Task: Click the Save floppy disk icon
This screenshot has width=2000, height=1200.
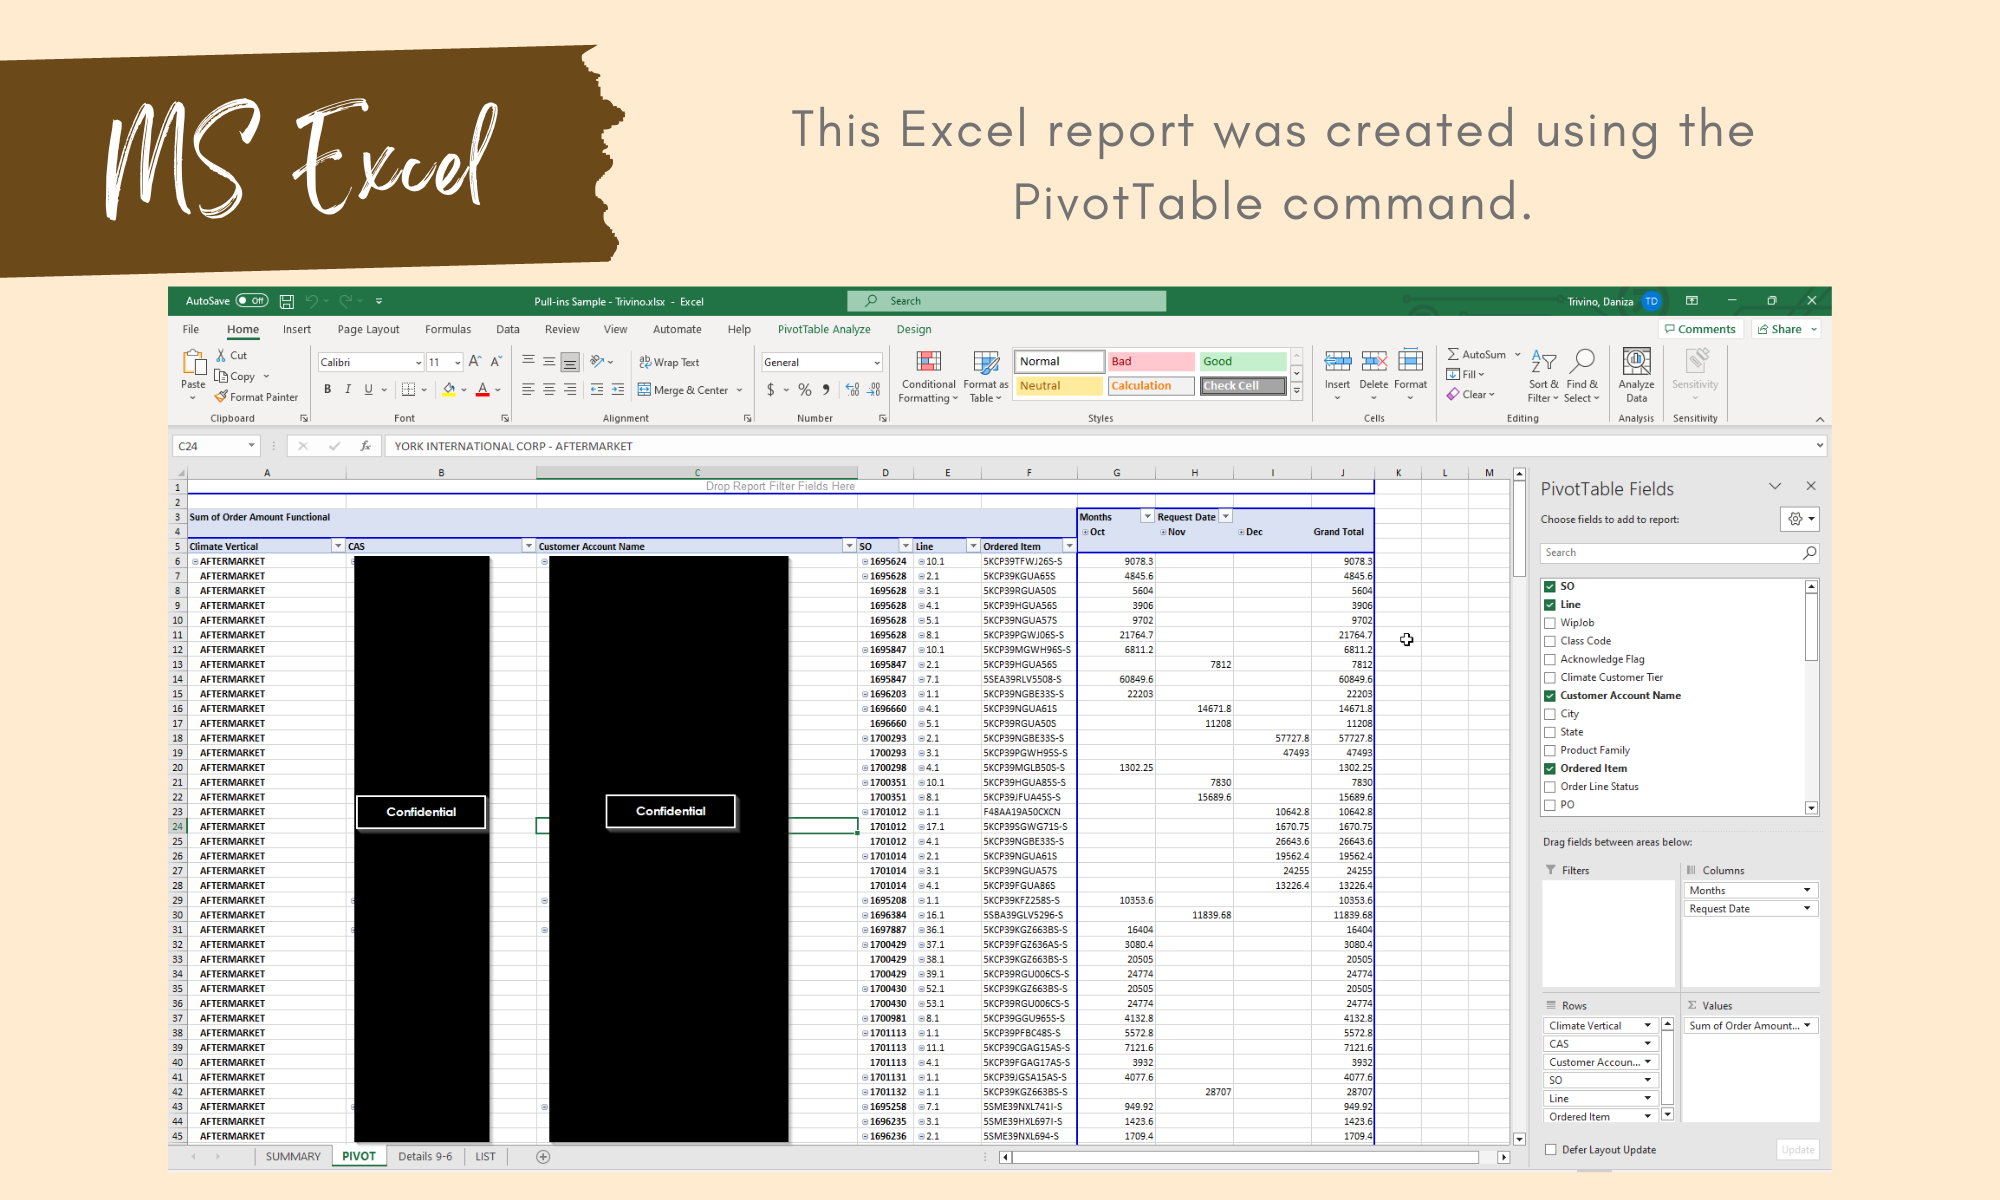Action: (x=287, y=301)
